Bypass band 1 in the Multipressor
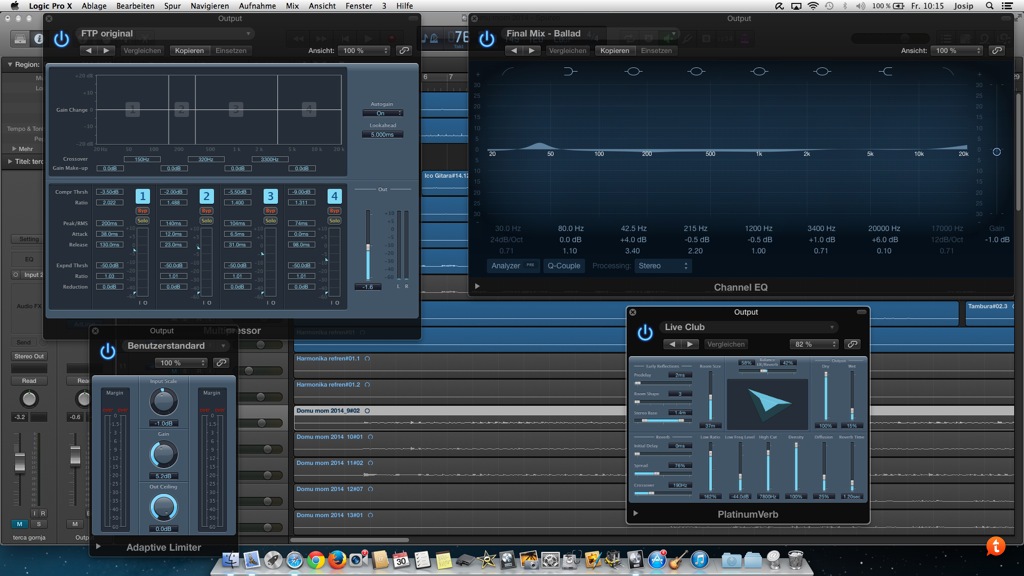Screen dimensions: 1024x576 [x=142, y=211]
